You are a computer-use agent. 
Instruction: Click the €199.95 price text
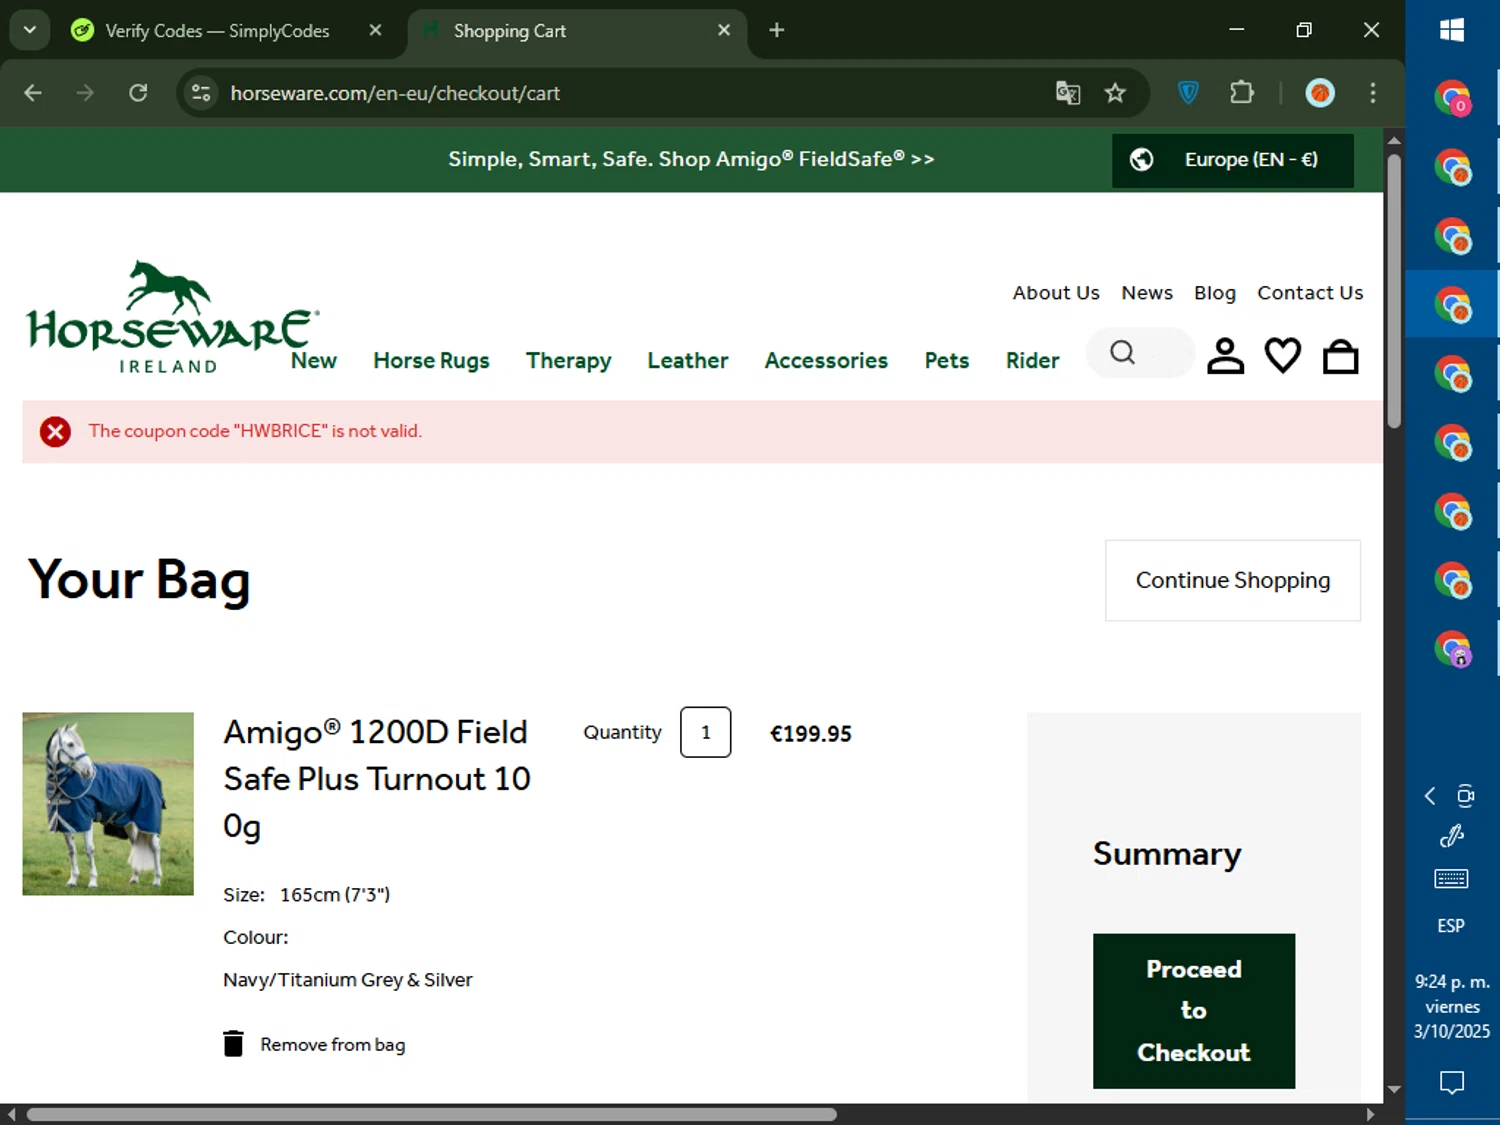coord(810,734)
